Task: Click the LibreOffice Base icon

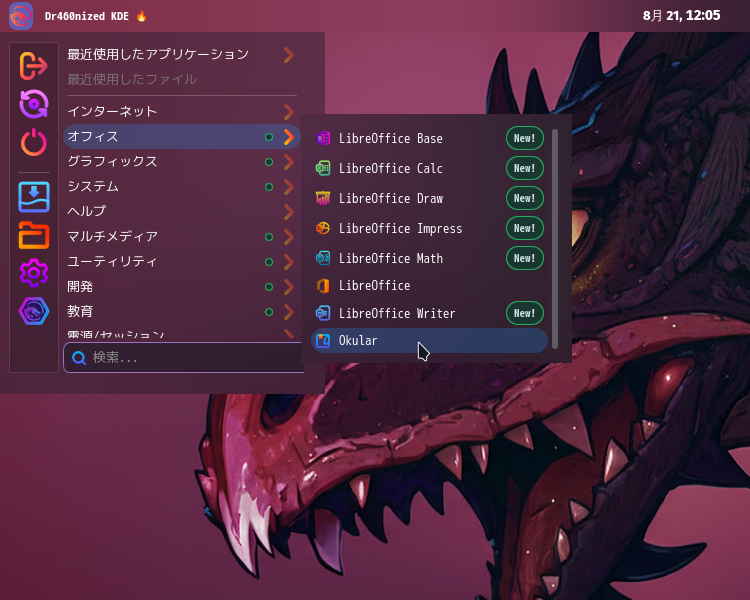Action: click(323, 138)
